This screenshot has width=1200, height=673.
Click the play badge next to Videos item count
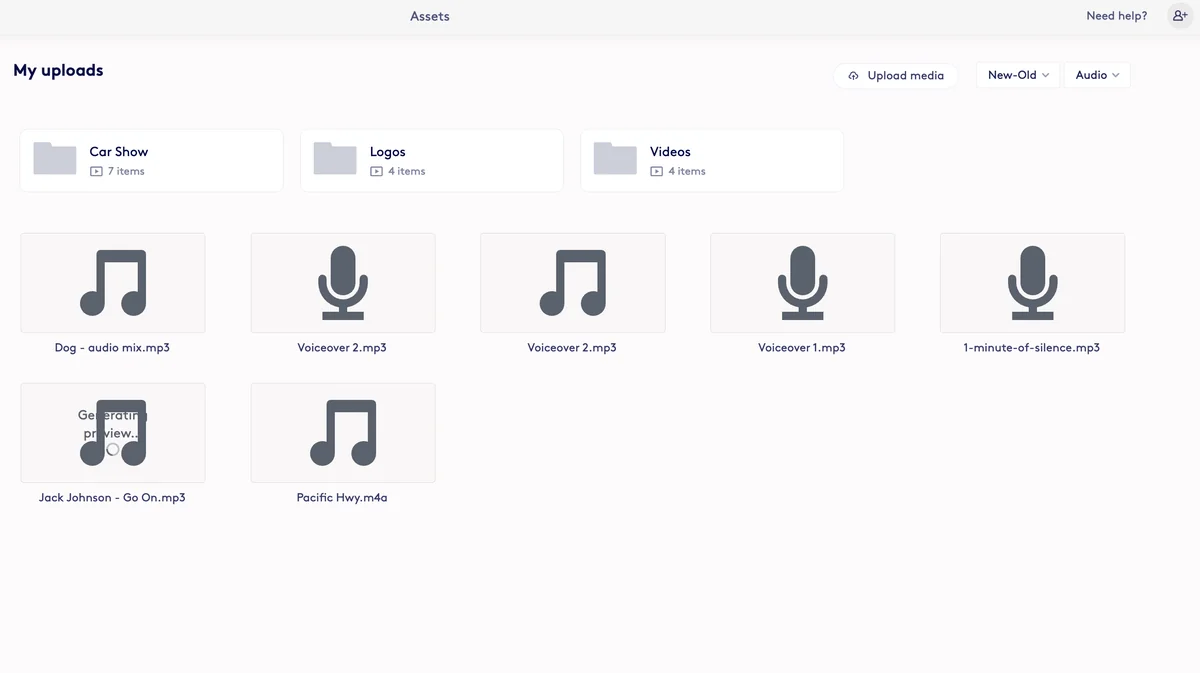click(657, 171)
